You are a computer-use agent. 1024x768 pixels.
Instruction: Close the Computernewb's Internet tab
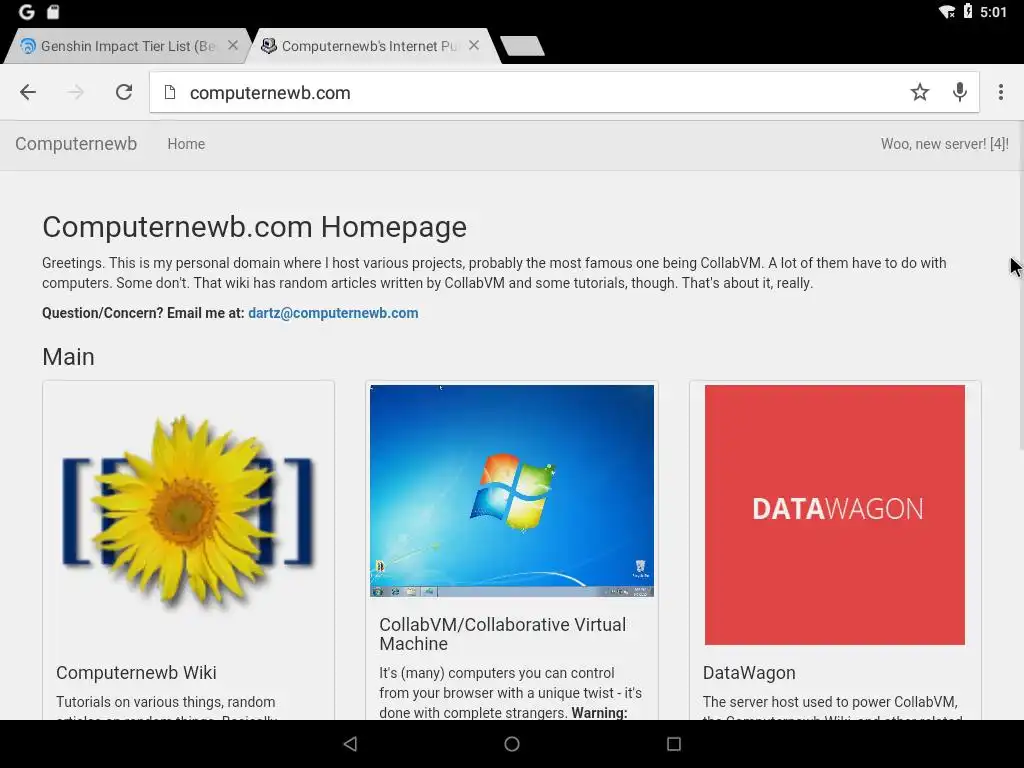tap(474, 45)
